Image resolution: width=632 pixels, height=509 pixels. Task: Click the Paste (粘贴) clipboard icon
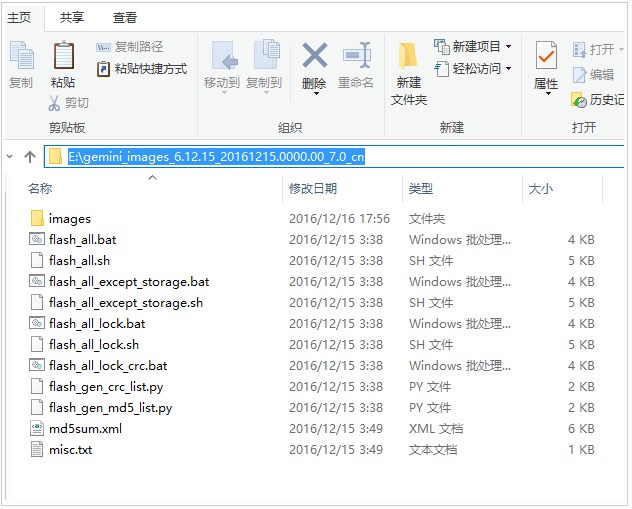64,56
